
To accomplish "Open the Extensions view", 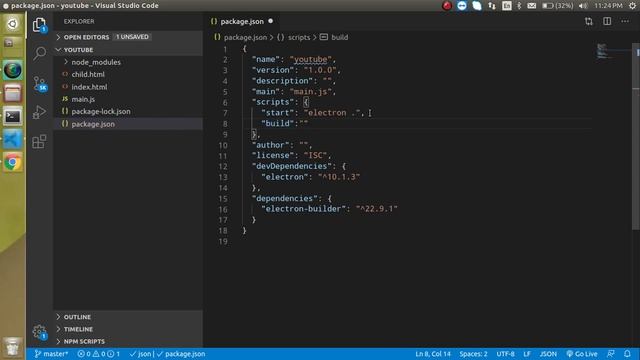I will pyautogui.click(x=39, y=142).
